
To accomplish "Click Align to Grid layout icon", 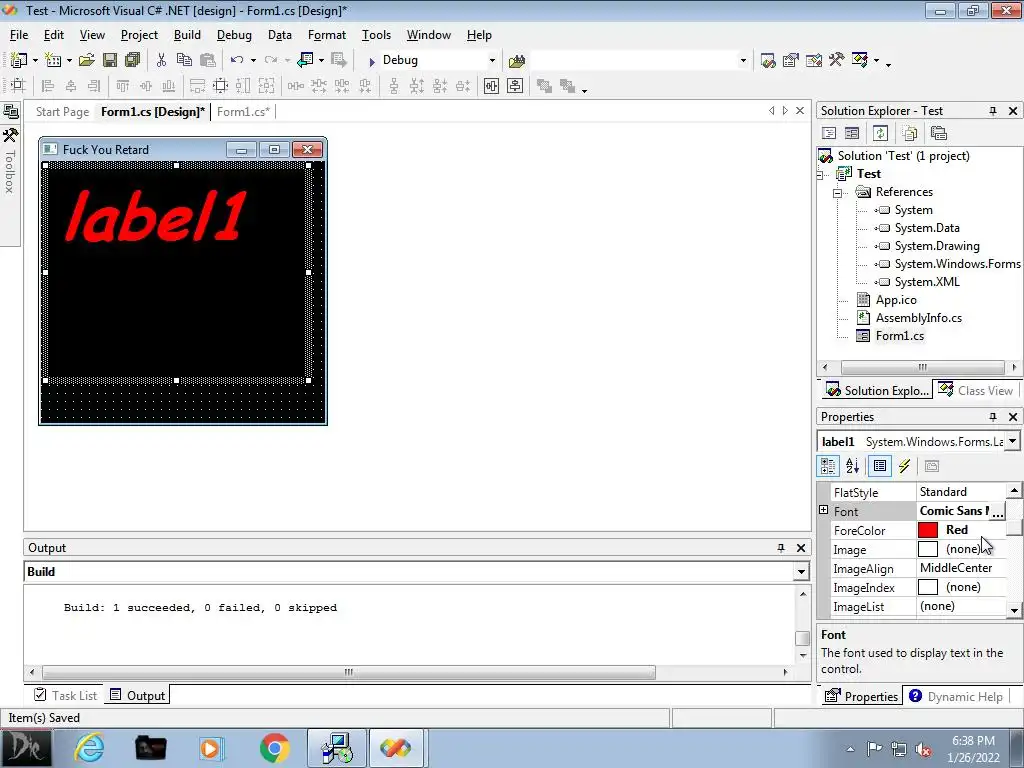I will coord(18,86).
